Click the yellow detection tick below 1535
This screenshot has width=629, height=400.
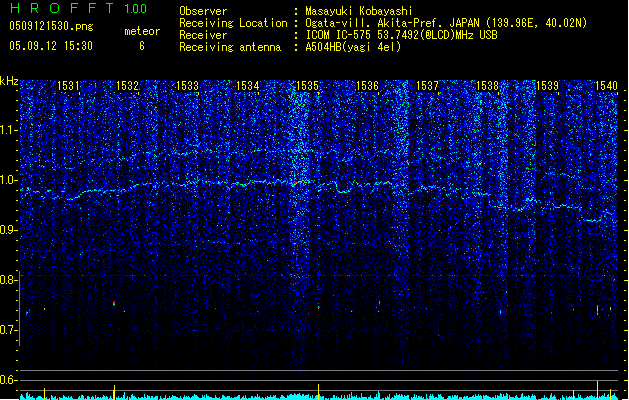[319, 391]
